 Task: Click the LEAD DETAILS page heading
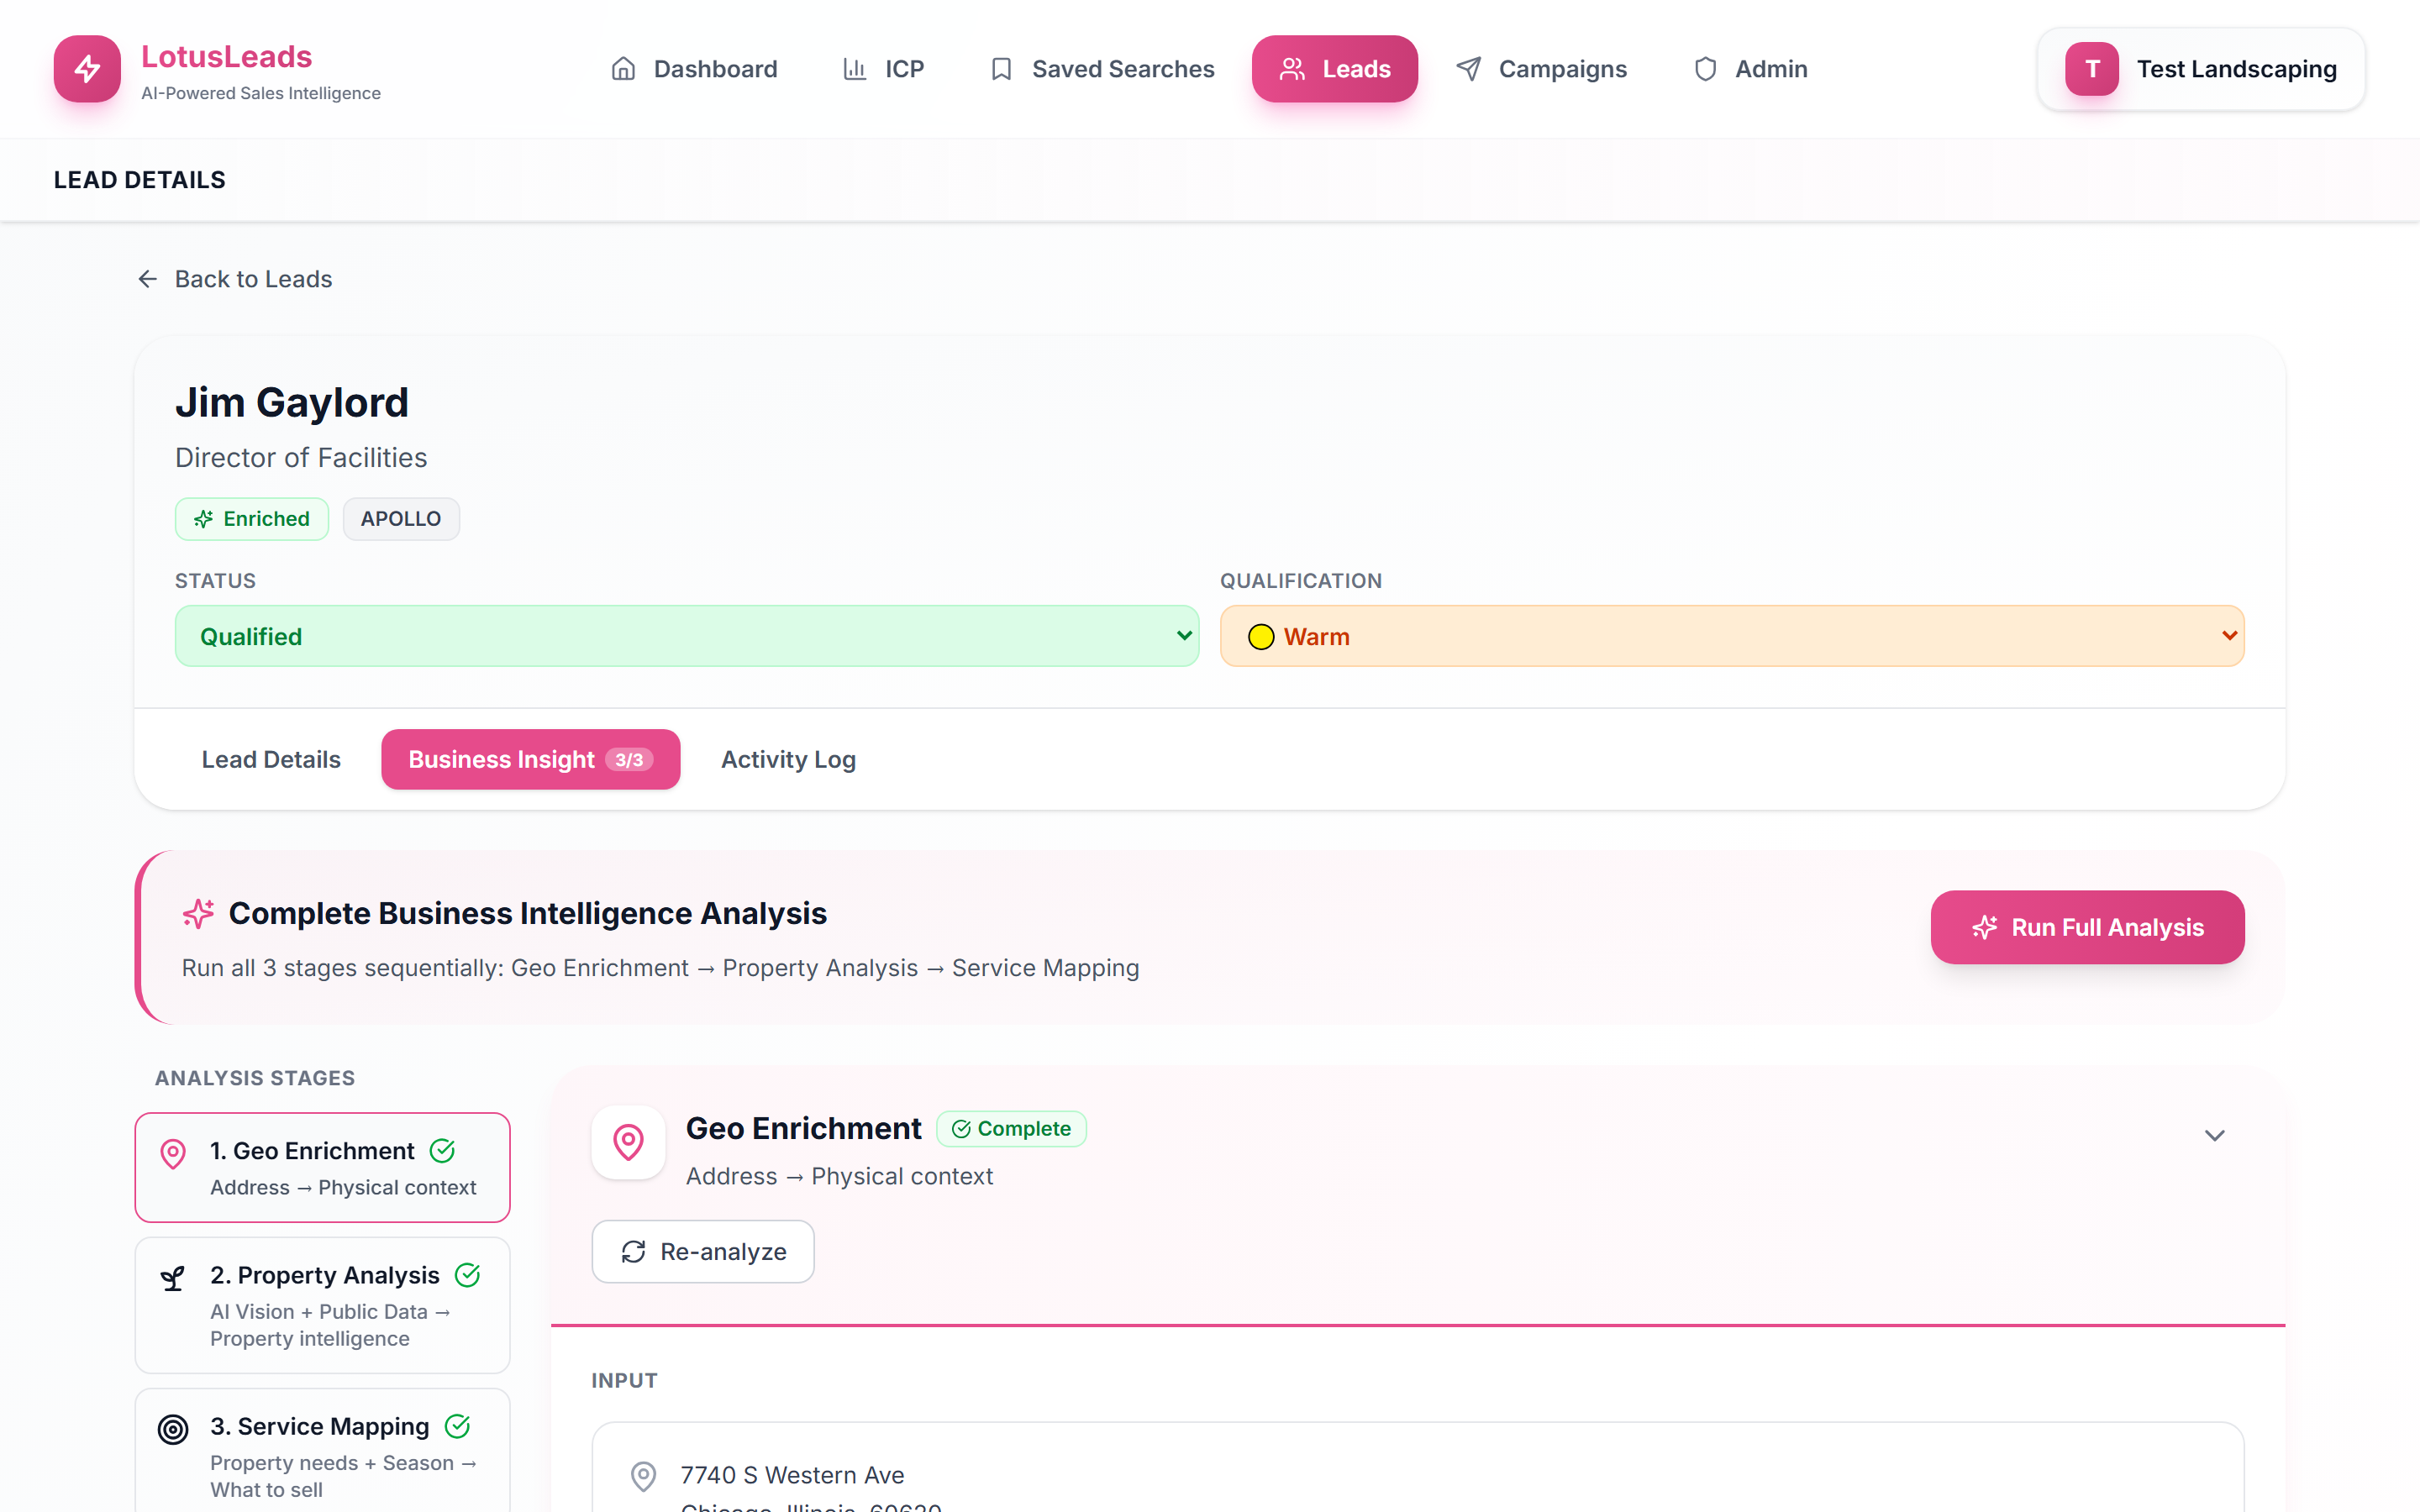(140, 180)
